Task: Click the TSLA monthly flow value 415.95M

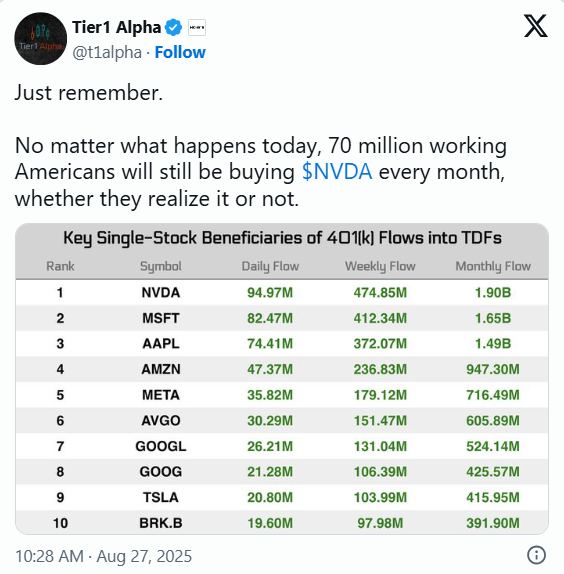Action: coord(493,497)
